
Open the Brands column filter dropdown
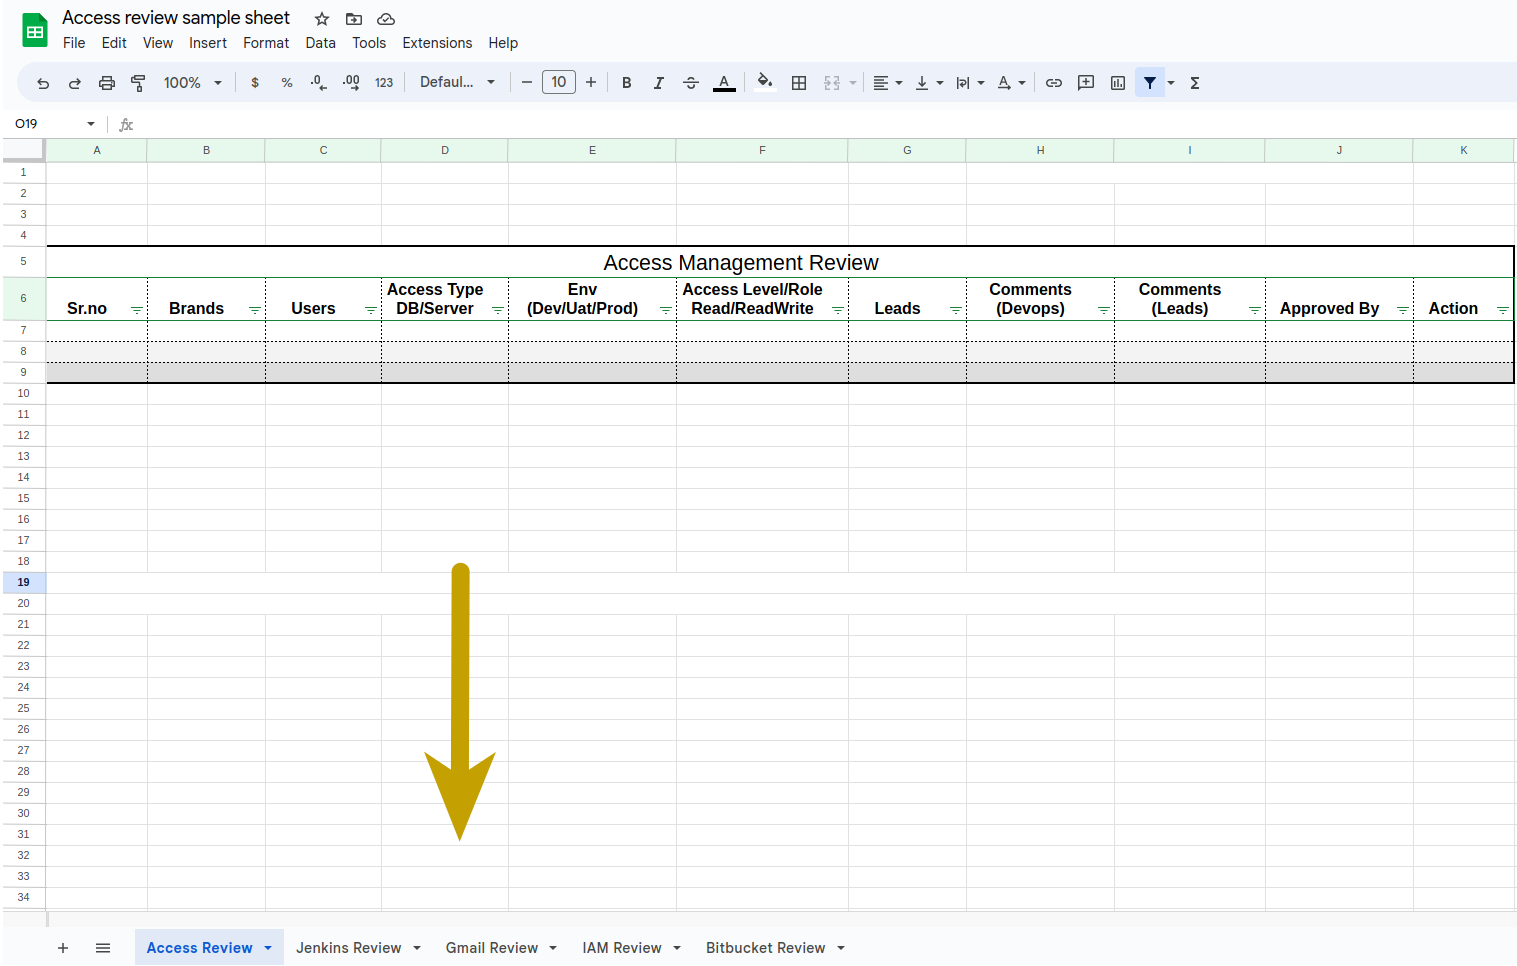[255, 310]
